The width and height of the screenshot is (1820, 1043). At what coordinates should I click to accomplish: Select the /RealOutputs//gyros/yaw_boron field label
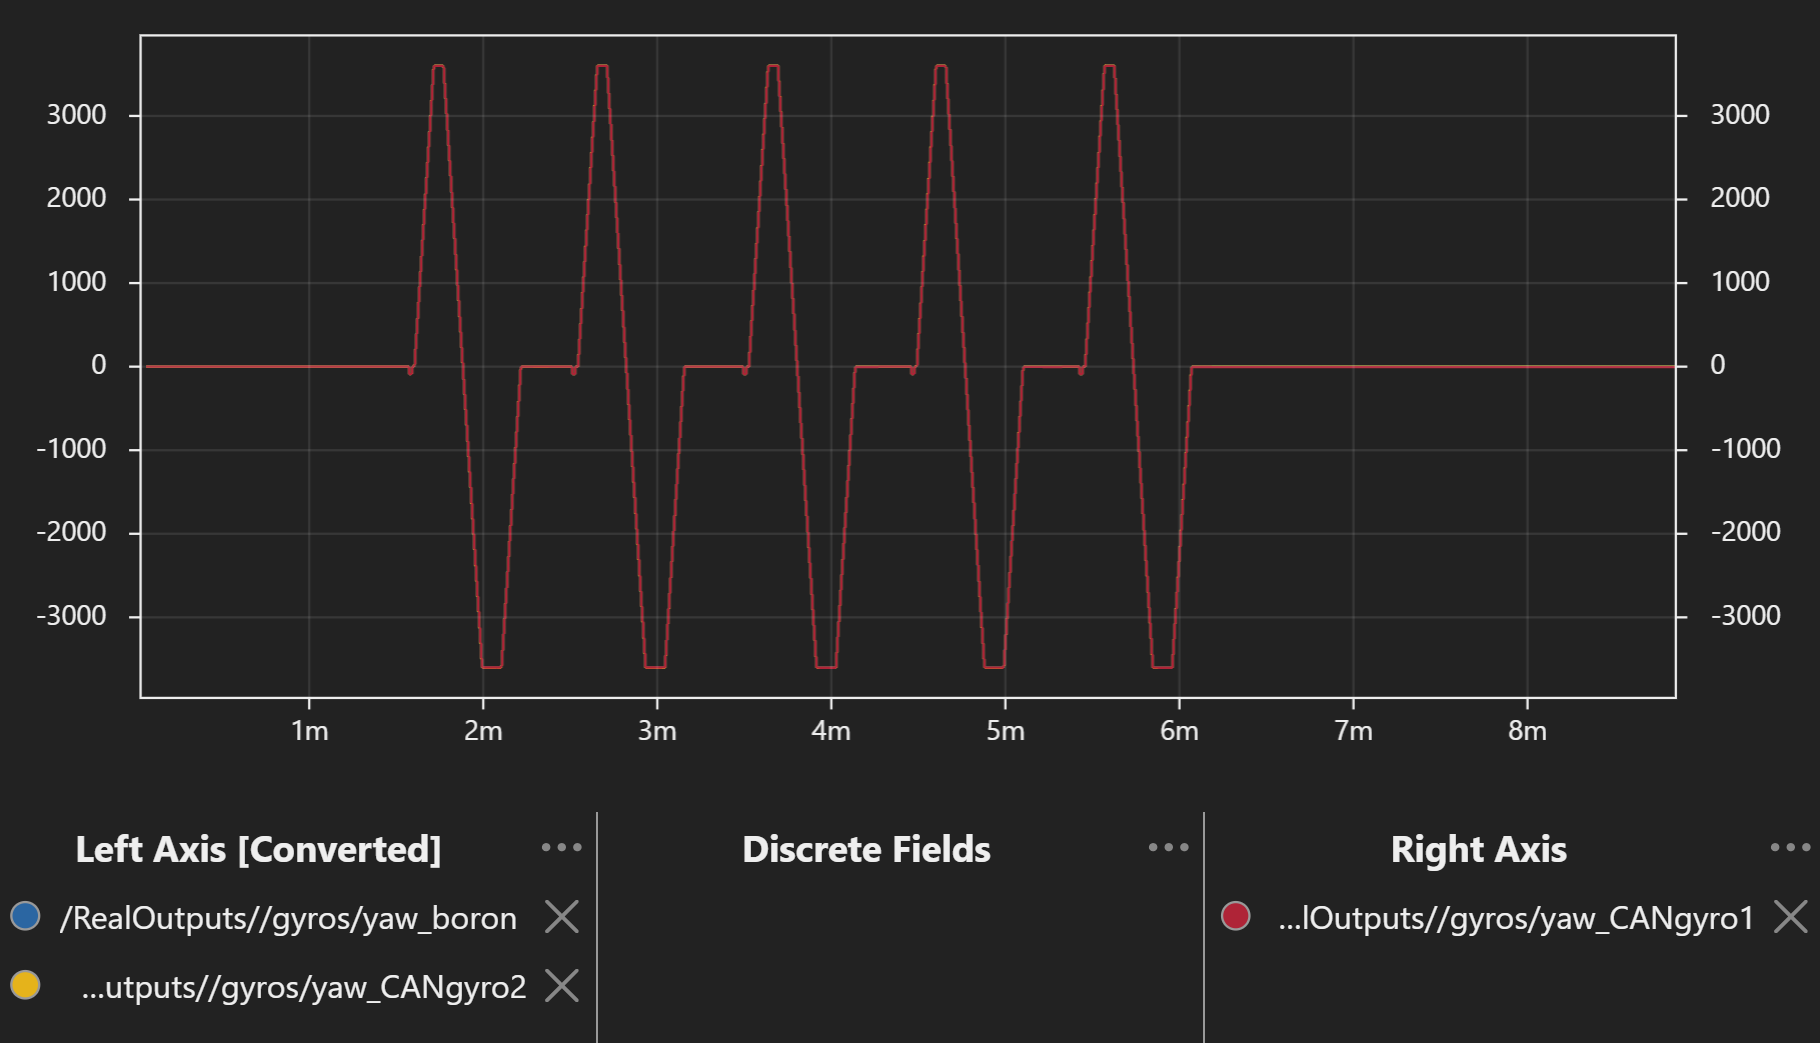click(x=288, y=918)
